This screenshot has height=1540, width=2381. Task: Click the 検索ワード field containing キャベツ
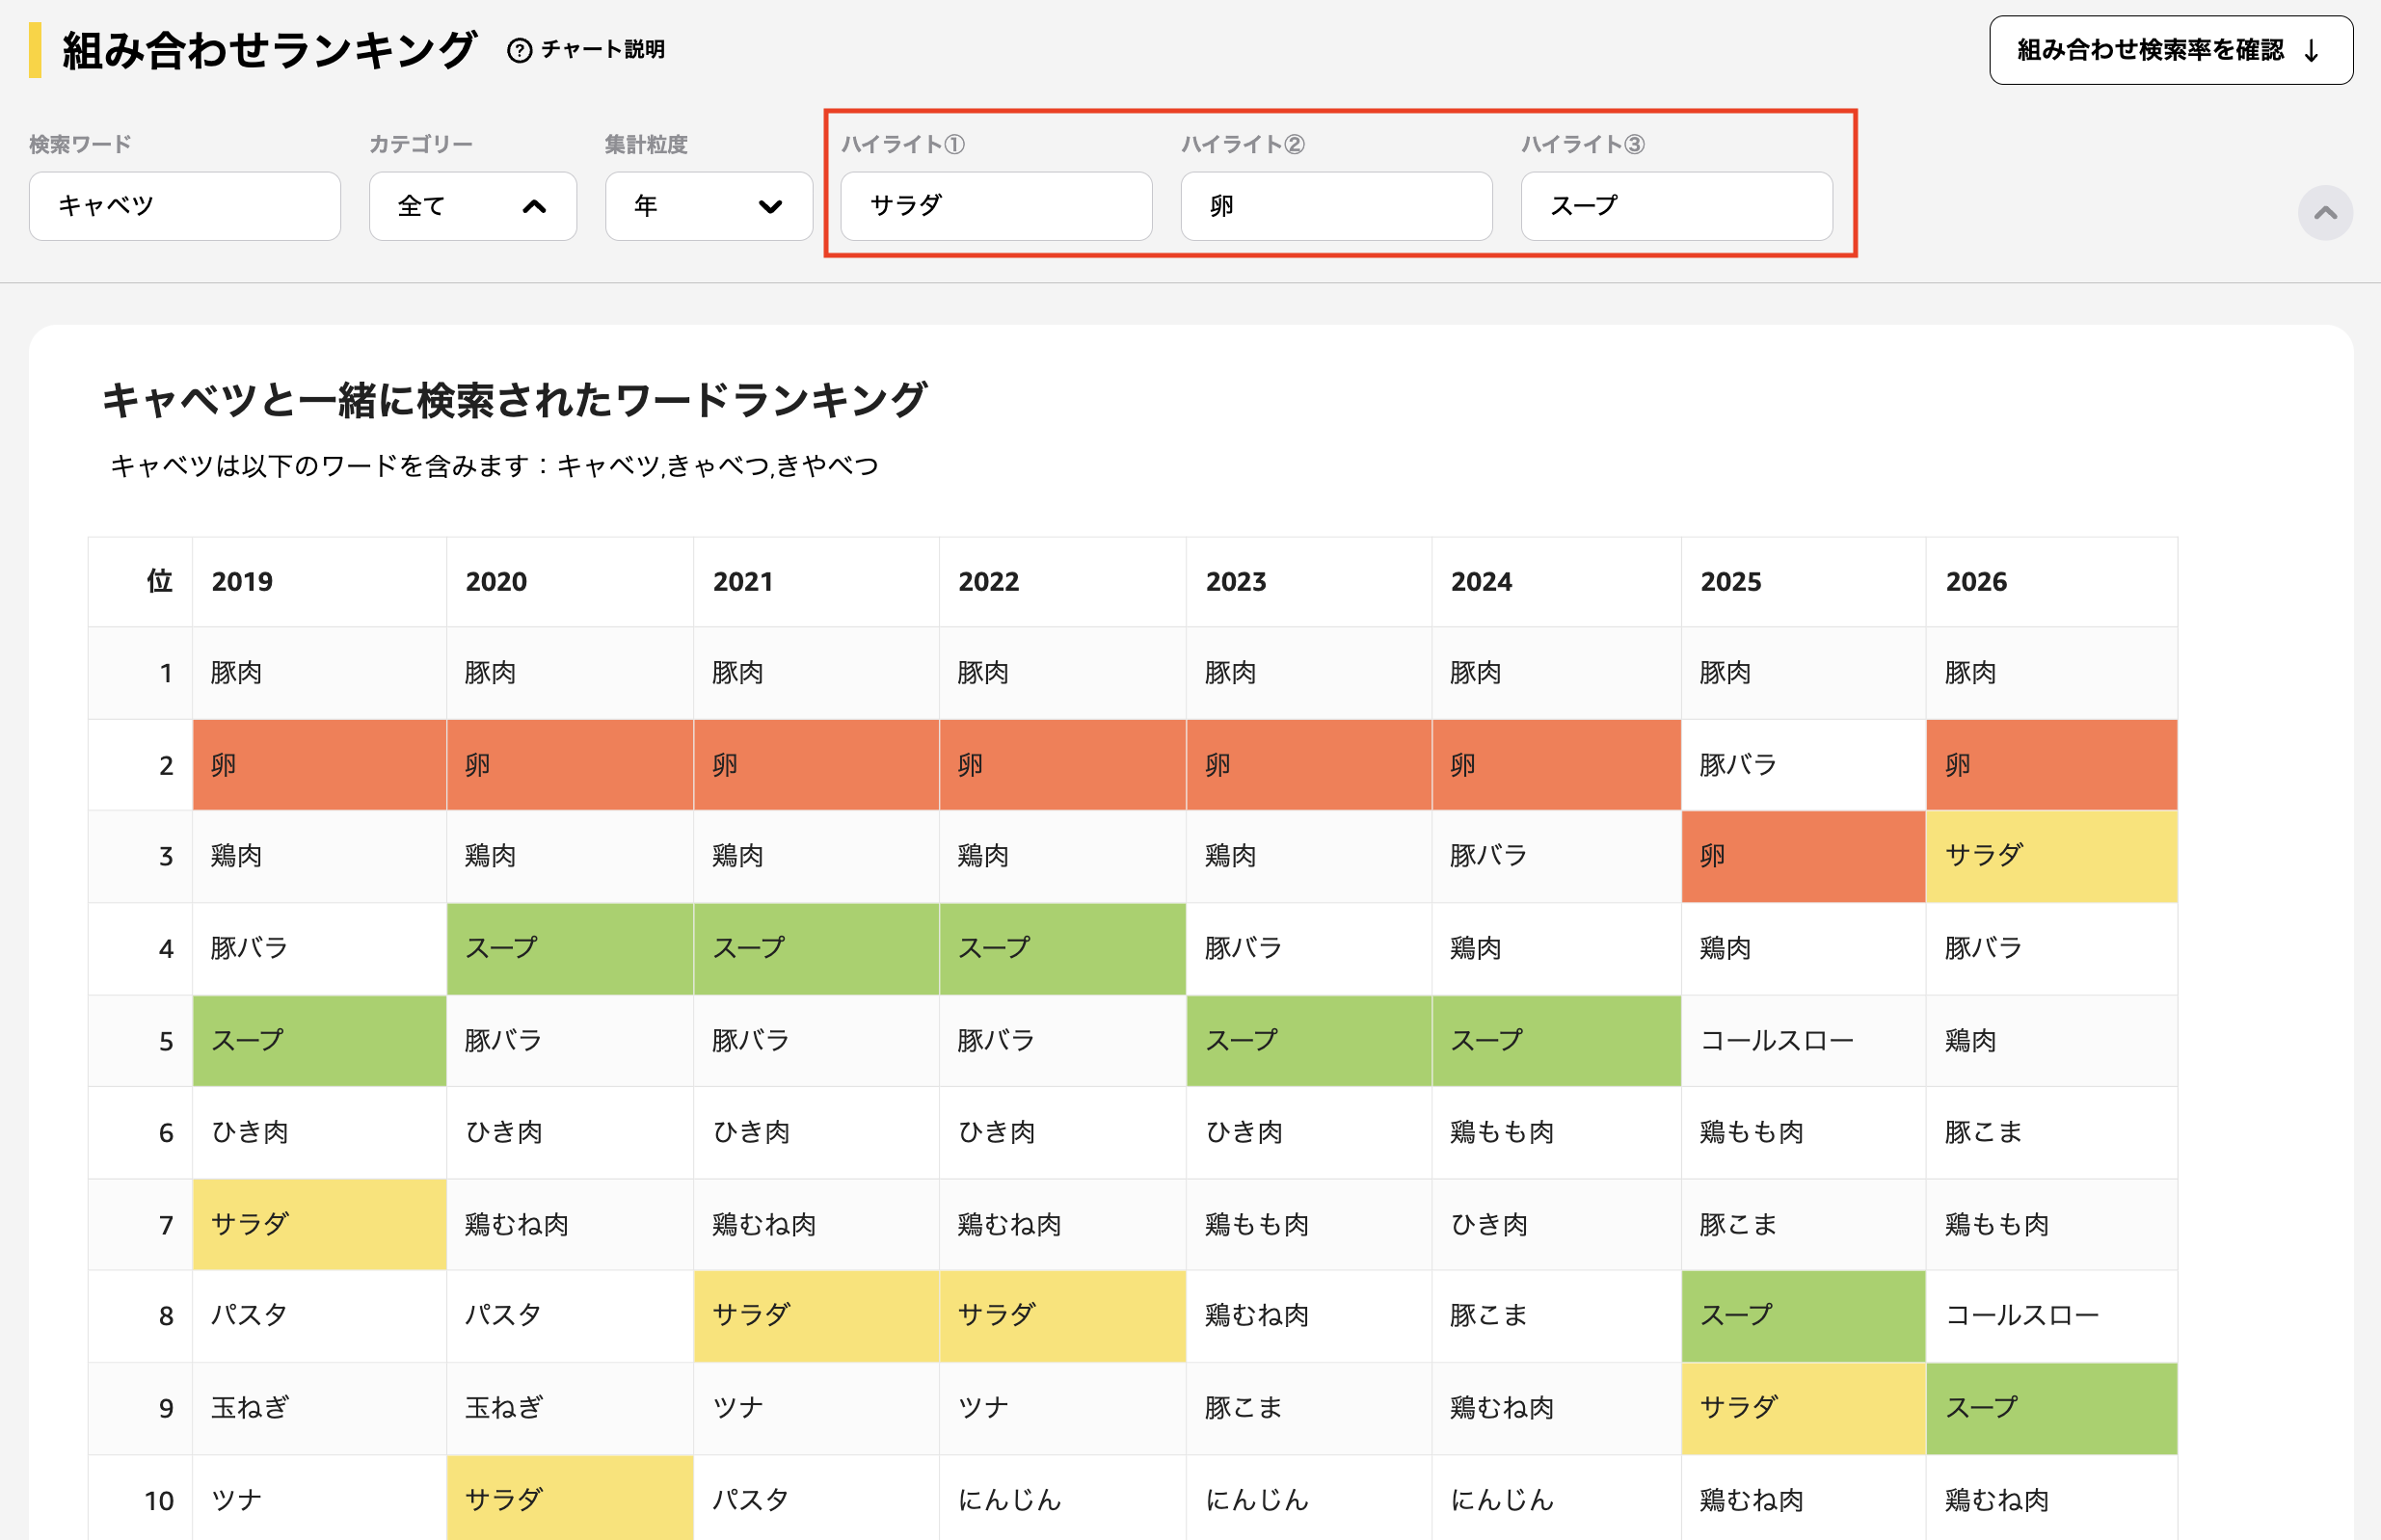coord(185,206)
